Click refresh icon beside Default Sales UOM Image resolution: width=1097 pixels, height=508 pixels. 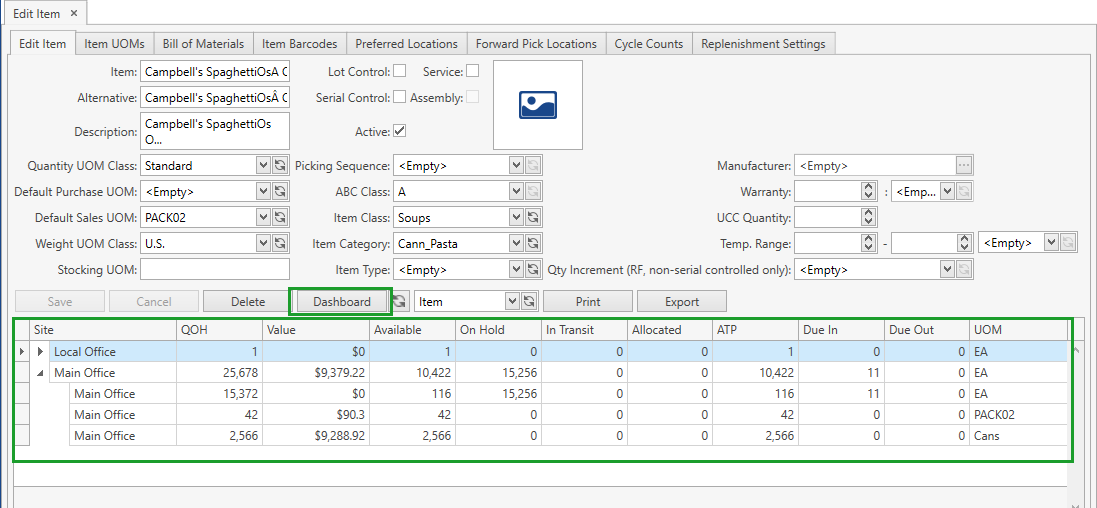coord(280,218)
